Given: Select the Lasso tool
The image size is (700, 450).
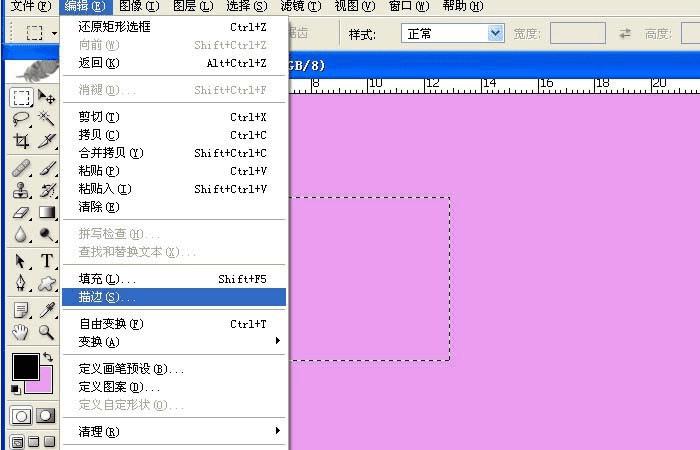Looking at the screenshot, I should (21, 119).
